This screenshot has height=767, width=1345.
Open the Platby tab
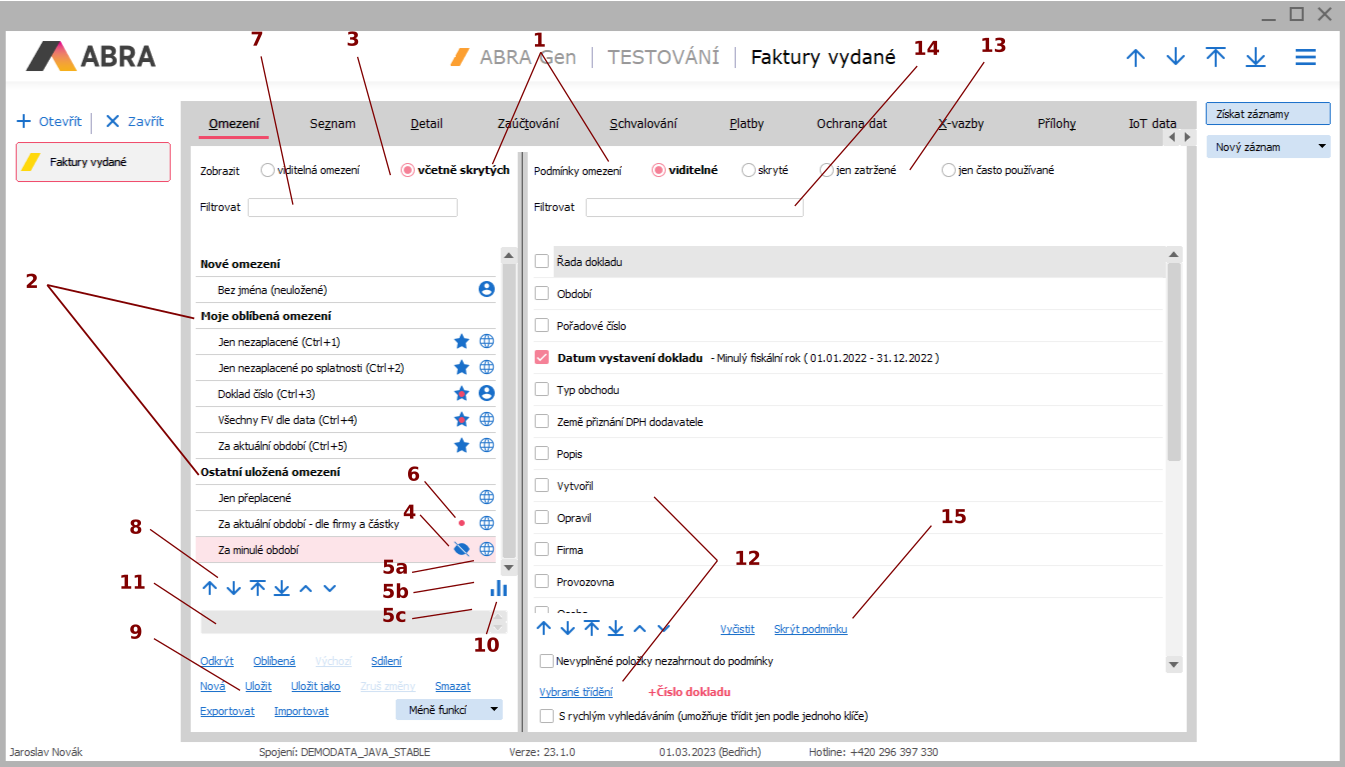coord(746,124)
